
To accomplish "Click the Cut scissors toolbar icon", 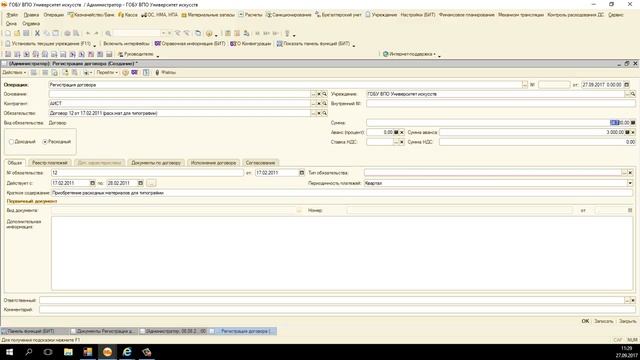I will [x=37, y=33].
